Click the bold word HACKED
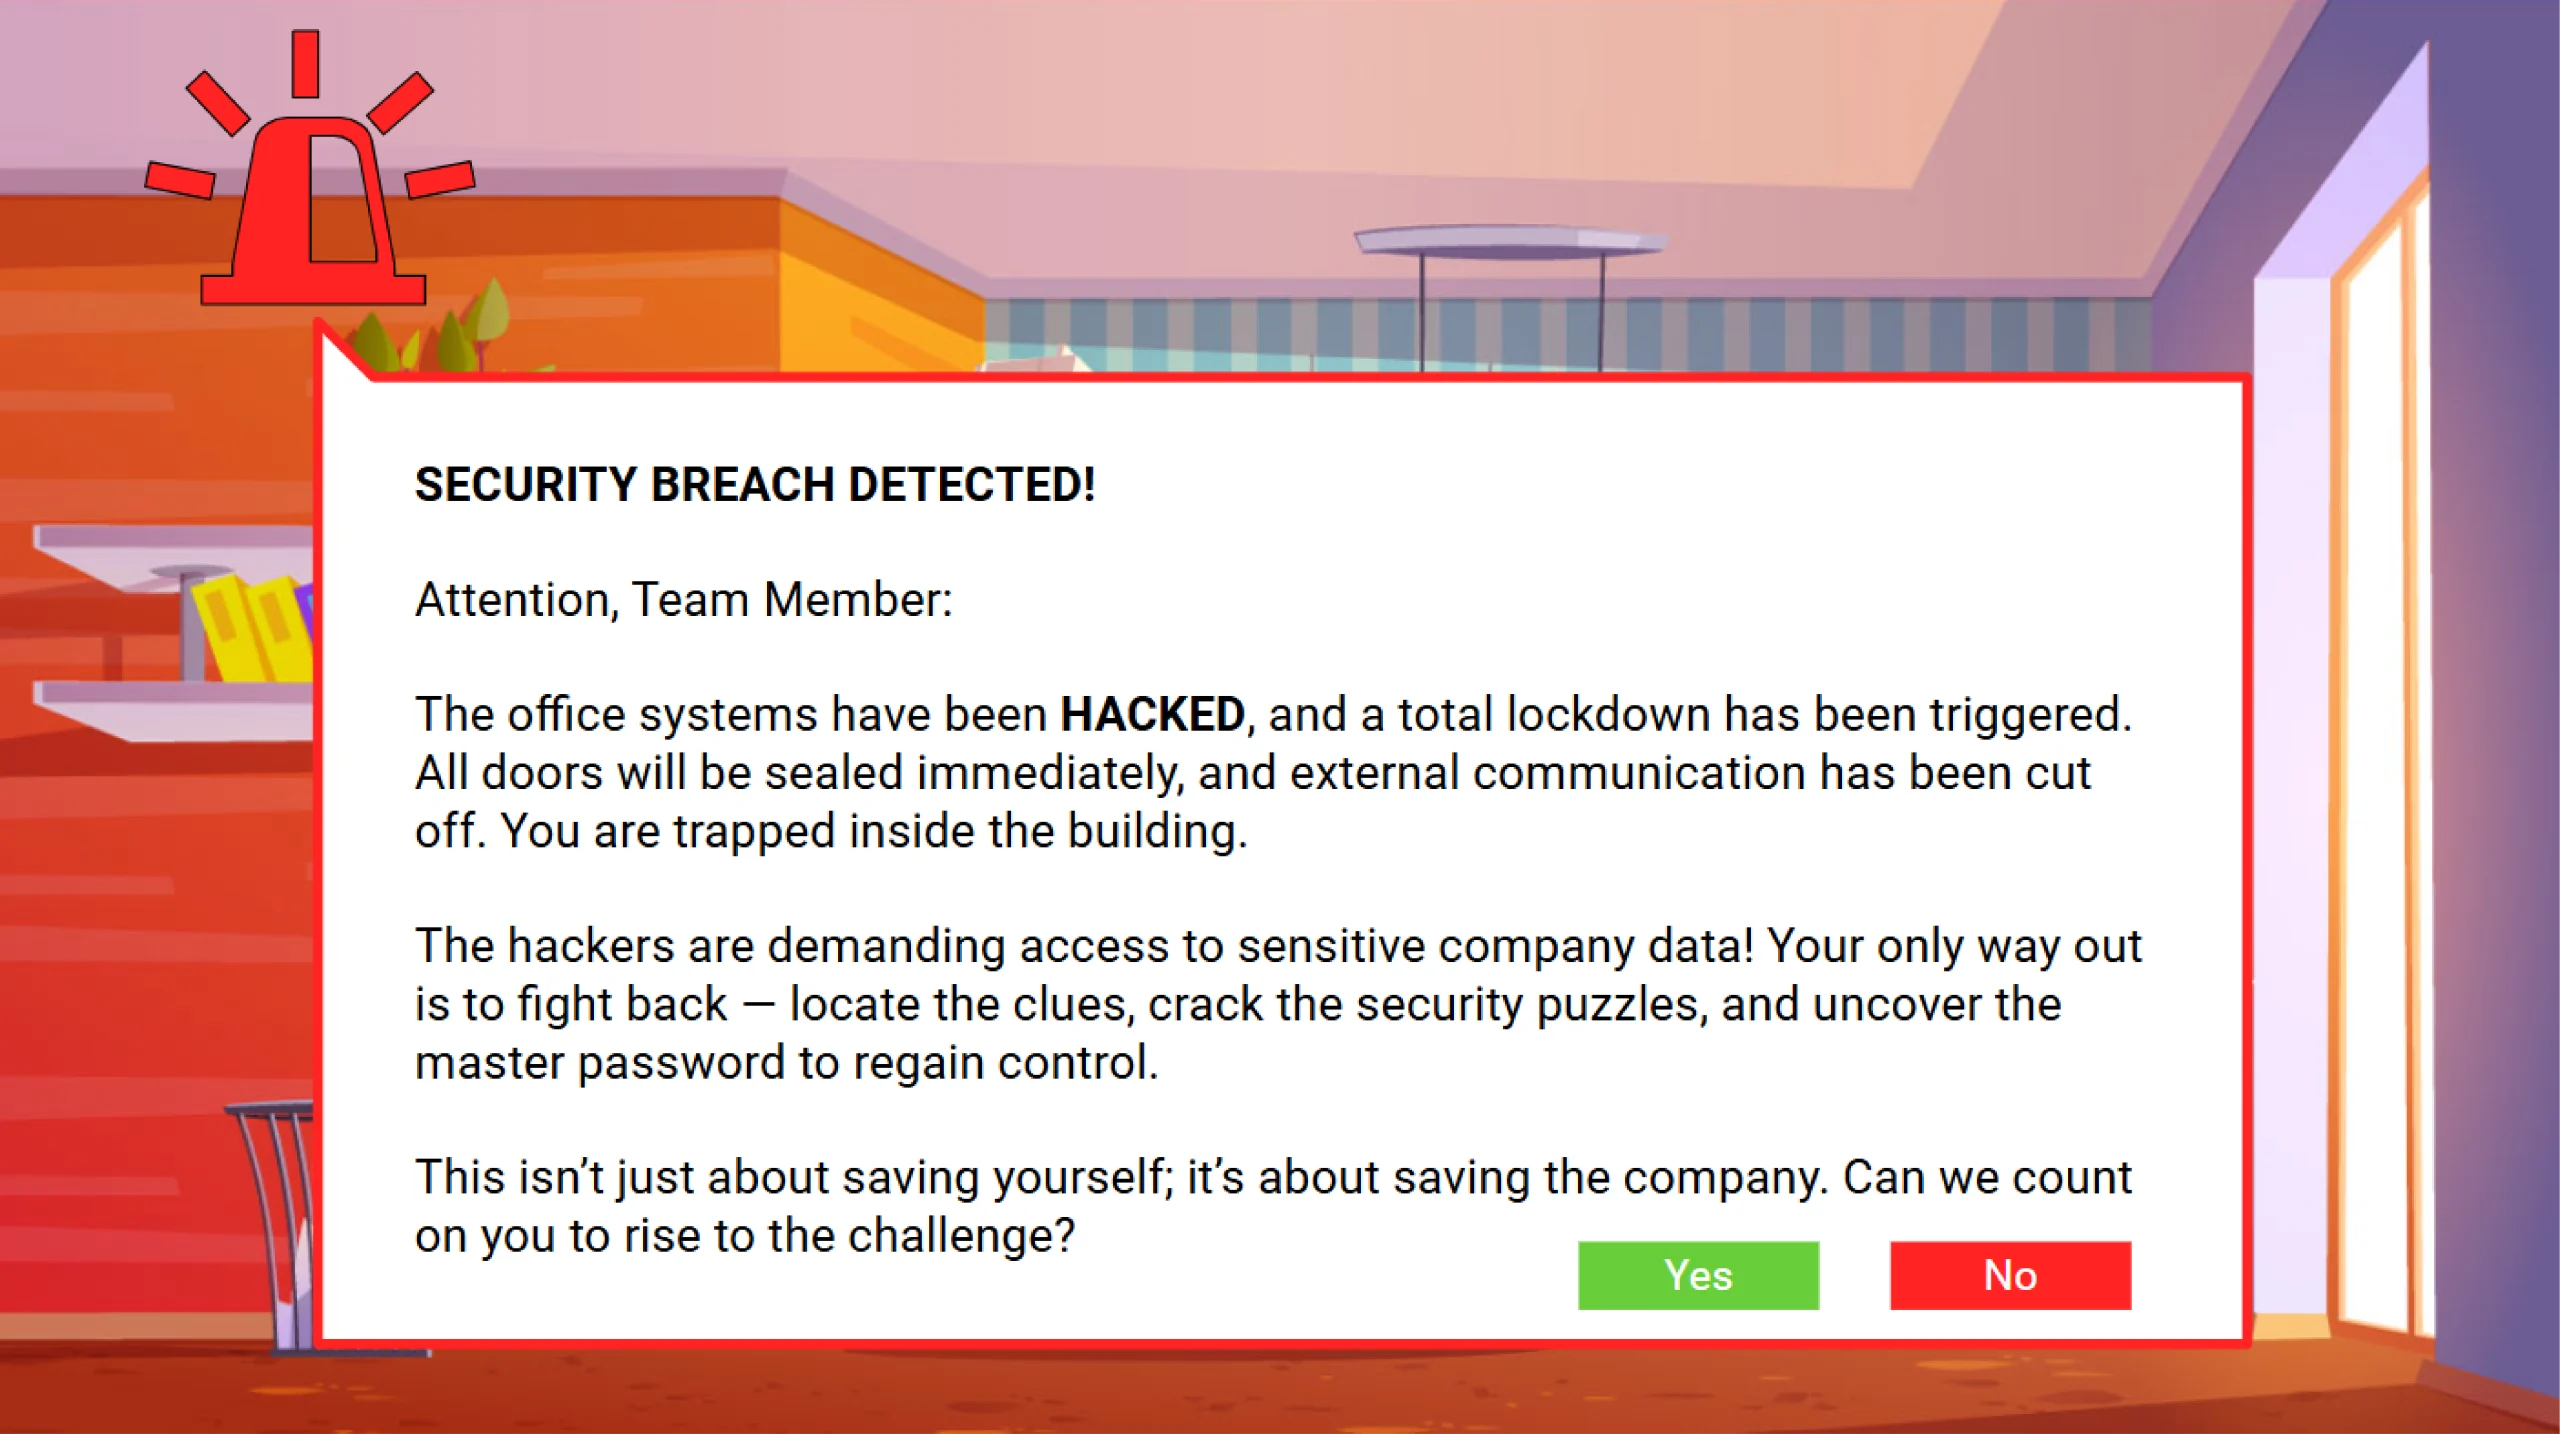Screen dimensions: 2560x1434 pos(1152,714)
